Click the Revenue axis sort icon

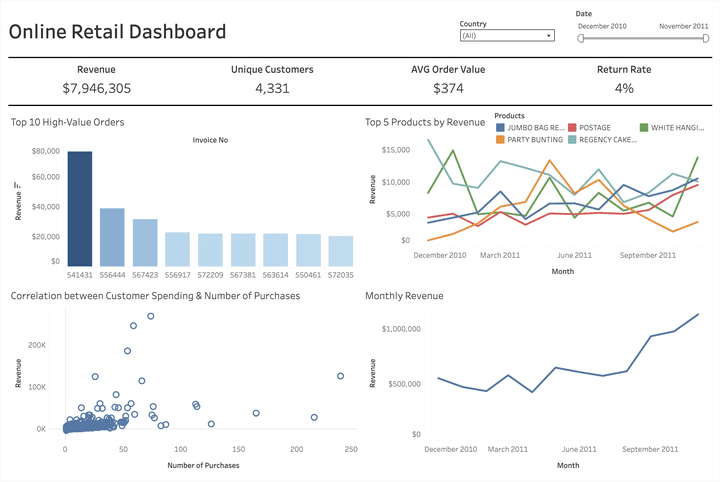tap(17, 185)
